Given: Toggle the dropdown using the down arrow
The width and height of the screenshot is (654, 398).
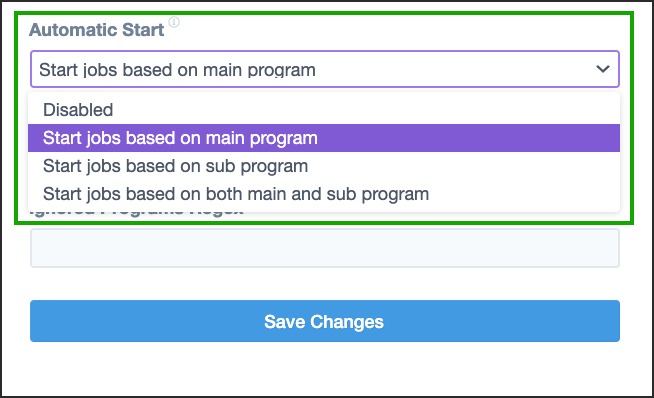Looking at the screenshot, I should 603,69.
